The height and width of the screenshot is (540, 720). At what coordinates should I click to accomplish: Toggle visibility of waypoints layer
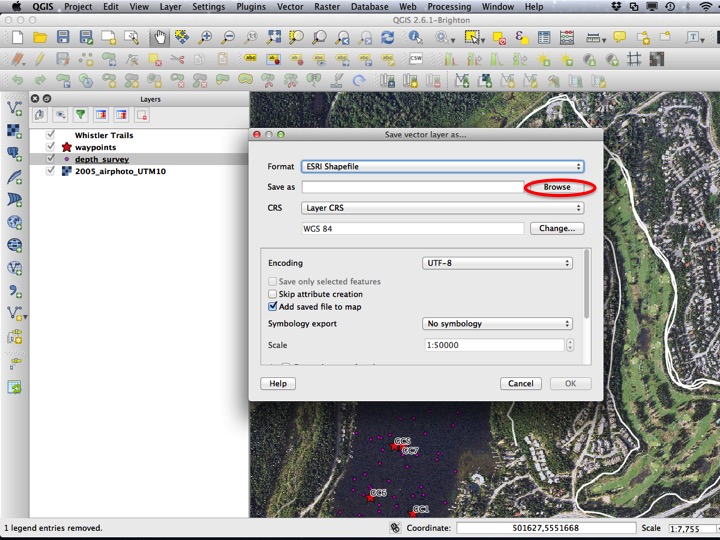click(x=51, y=146)
